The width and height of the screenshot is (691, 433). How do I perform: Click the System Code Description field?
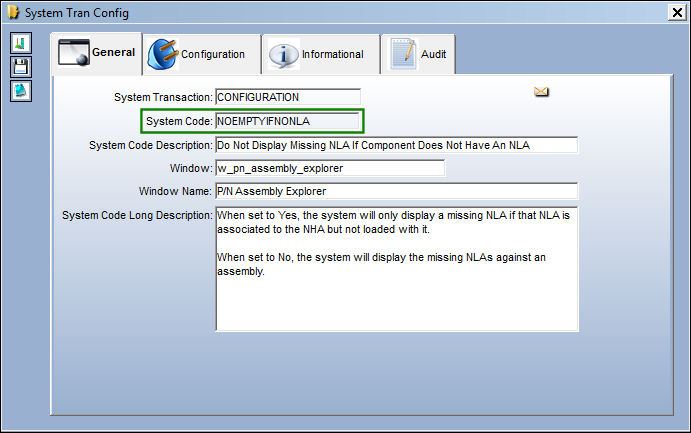pyautogui.click(x=397, y=145)
